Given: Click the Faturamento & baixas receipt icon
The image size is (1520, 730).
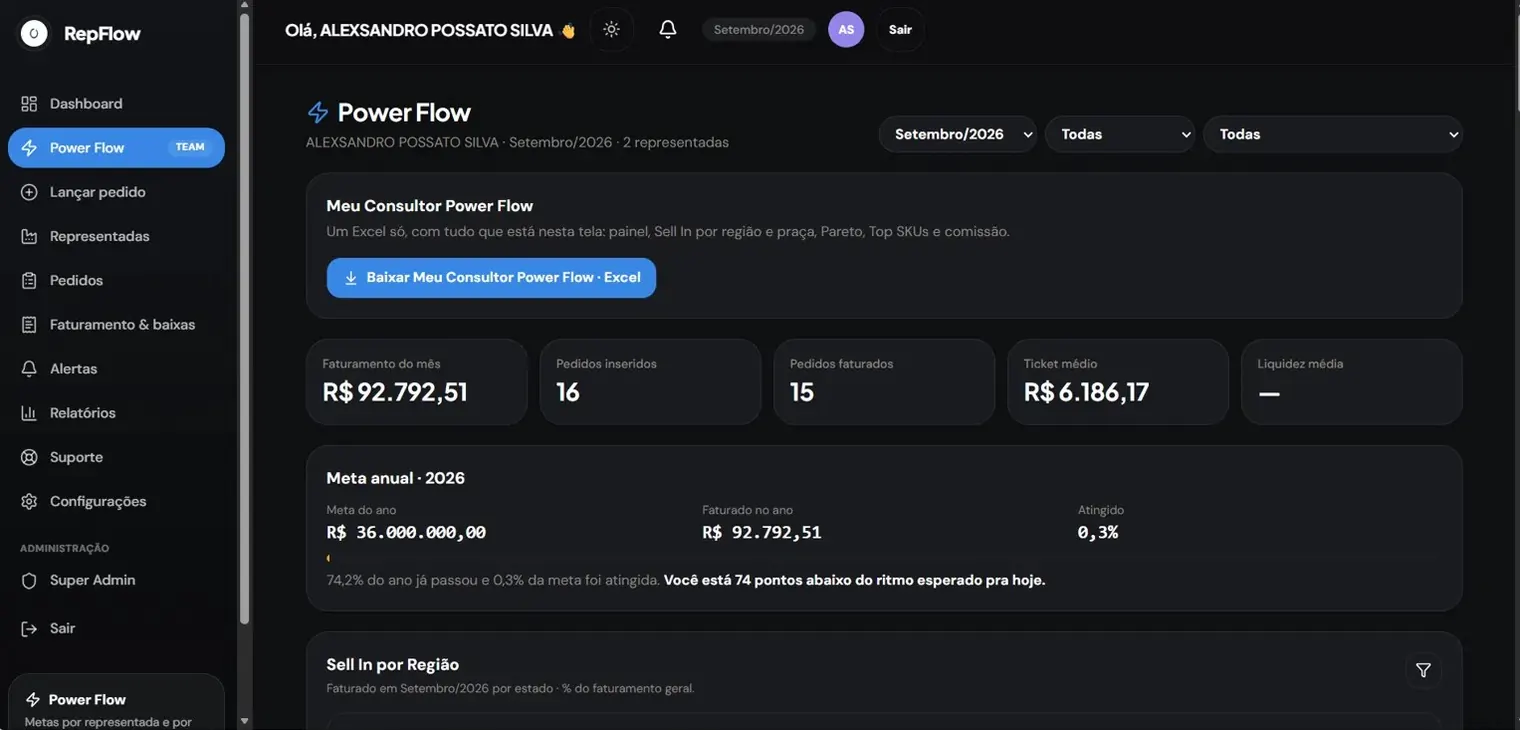Looking at the screenshot, I should tap(29, 325).
